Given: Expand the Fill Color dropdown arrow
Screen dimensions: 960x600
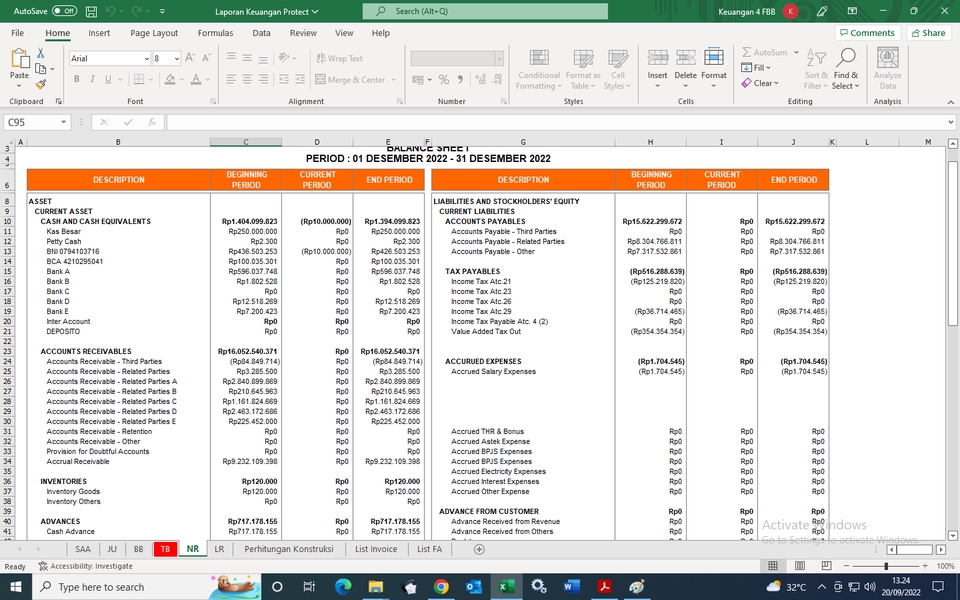Looking at the screenshot, I should [x=181, y=78].
